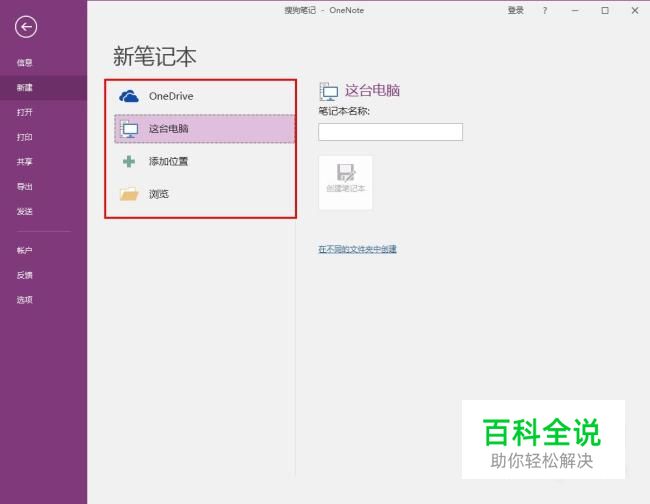
Task: Minimize the OneNote window
Action: pos(575,10)
